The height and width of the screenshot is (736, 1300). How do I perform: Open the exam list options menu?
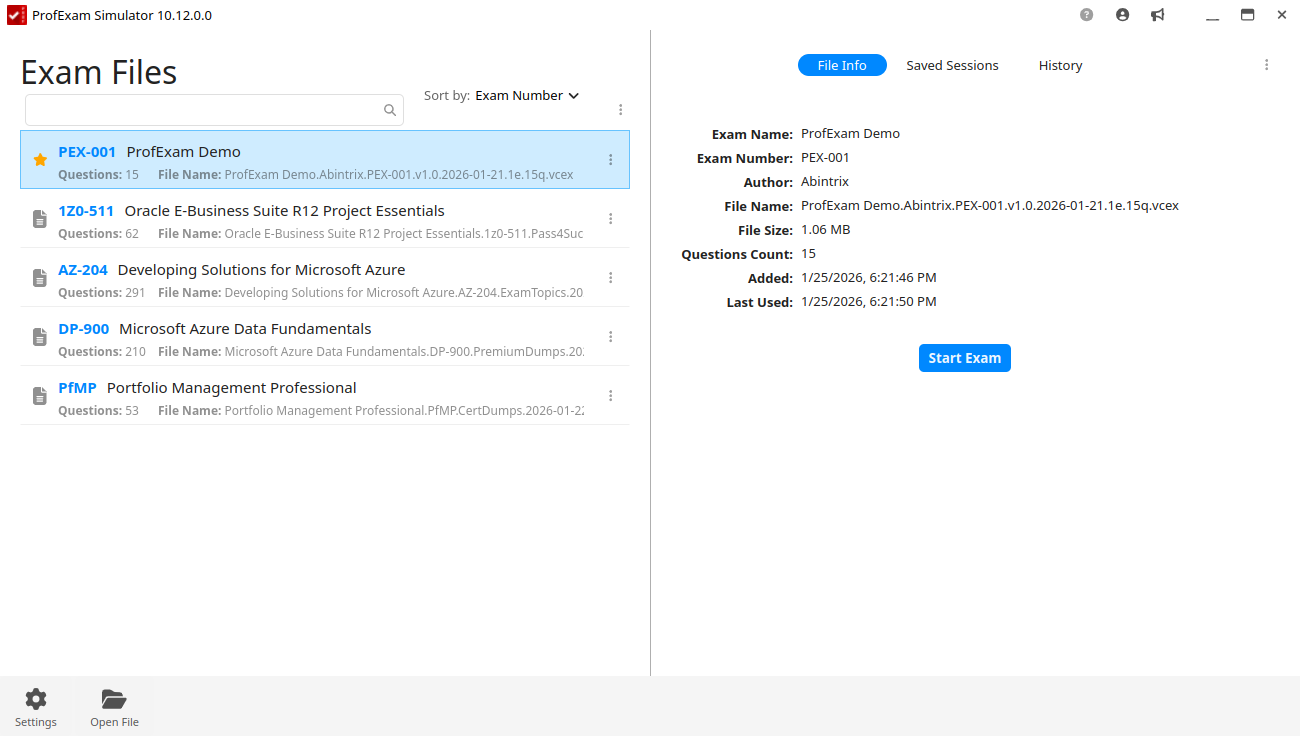click(x=620, y=110)
